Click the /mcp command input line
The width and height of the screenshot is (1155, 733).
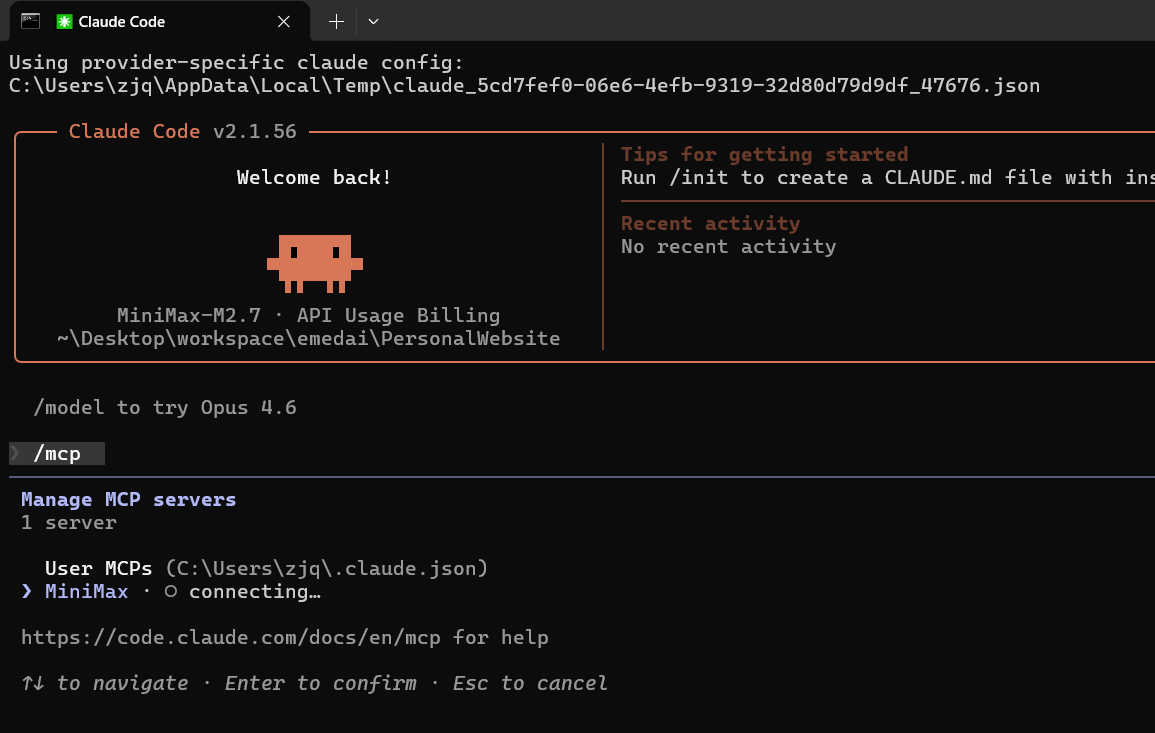pyautogui.click(x=57, y=454)
